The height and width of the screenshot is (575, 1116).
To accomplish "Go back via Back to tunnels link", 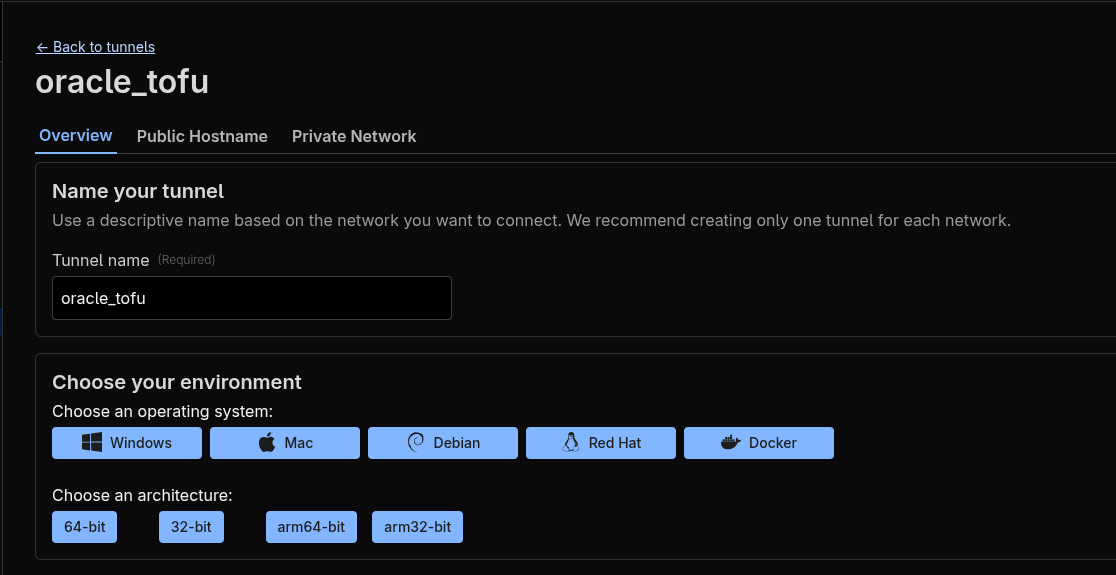I will pos(95,47).
